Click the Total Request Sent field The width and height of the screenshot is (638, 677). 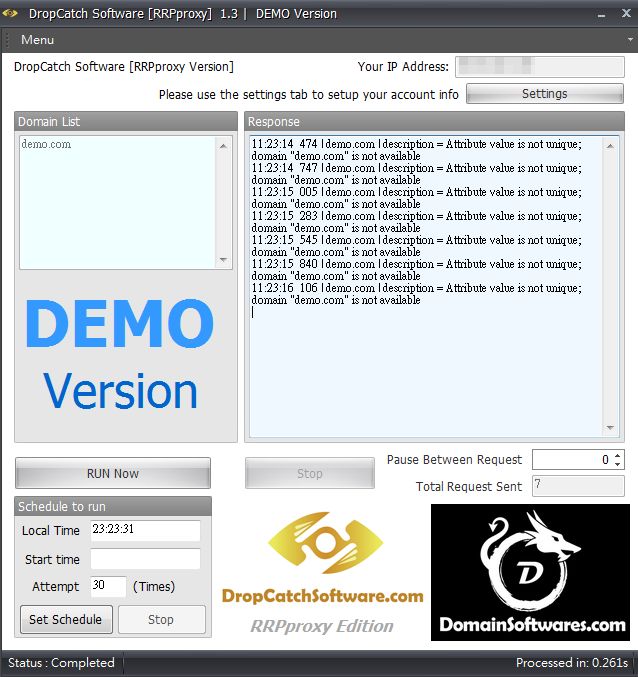tap(578, 486)
